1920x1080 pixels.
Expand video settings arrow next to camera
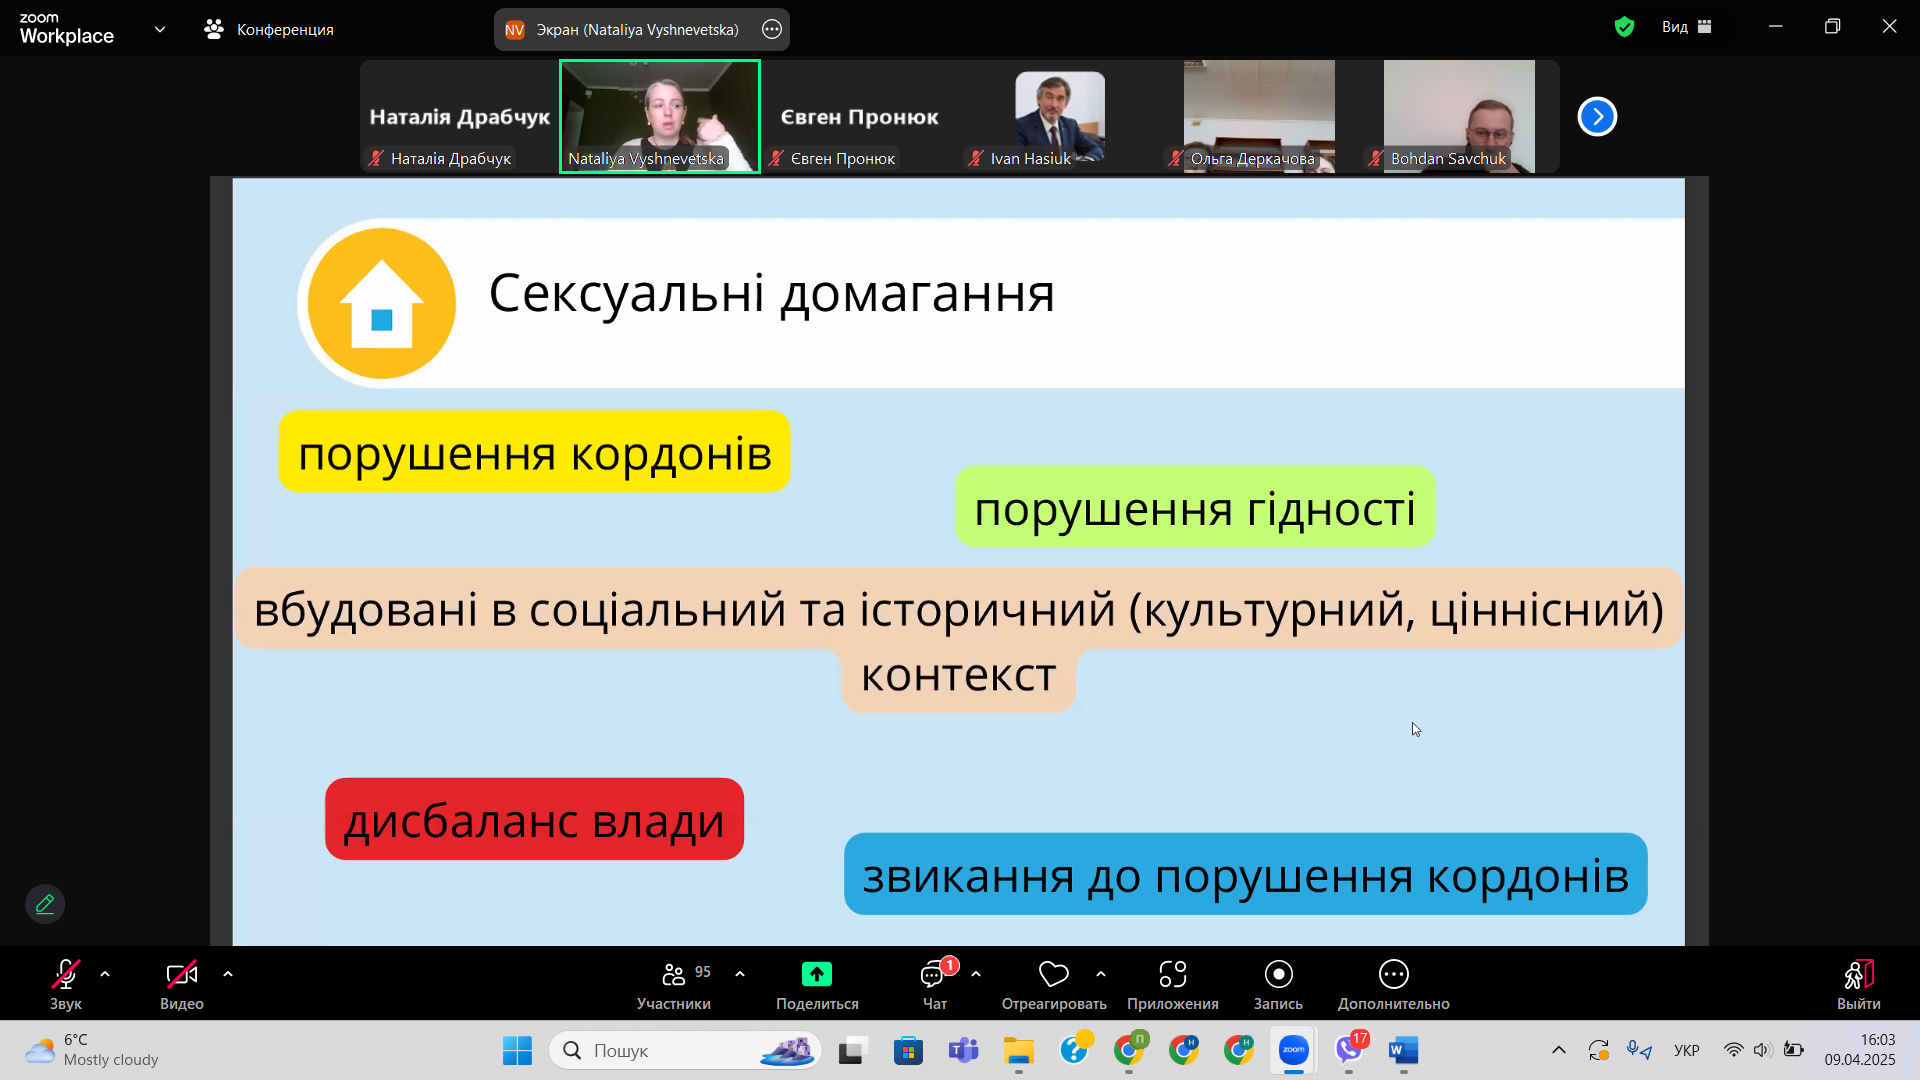tap(228, 974)
